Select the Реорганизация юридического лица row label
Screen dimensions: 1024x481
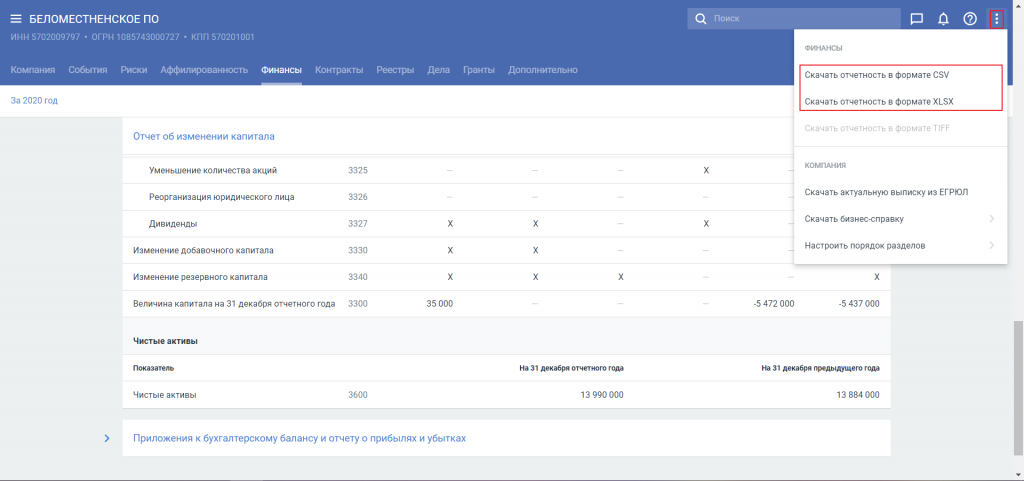[x=221, y=197]
